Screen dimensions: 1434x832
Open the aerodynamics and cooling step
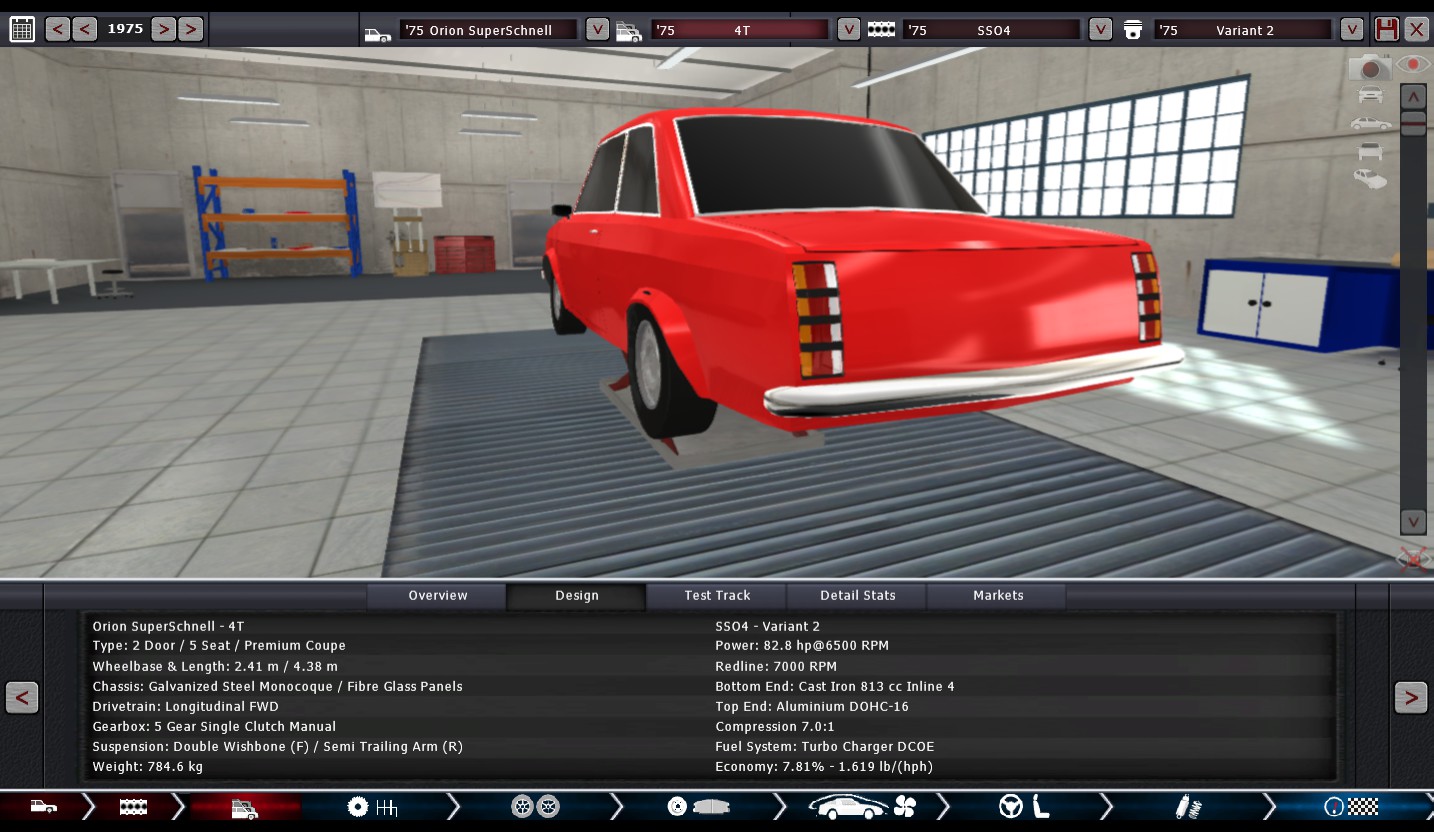point(862,807)
